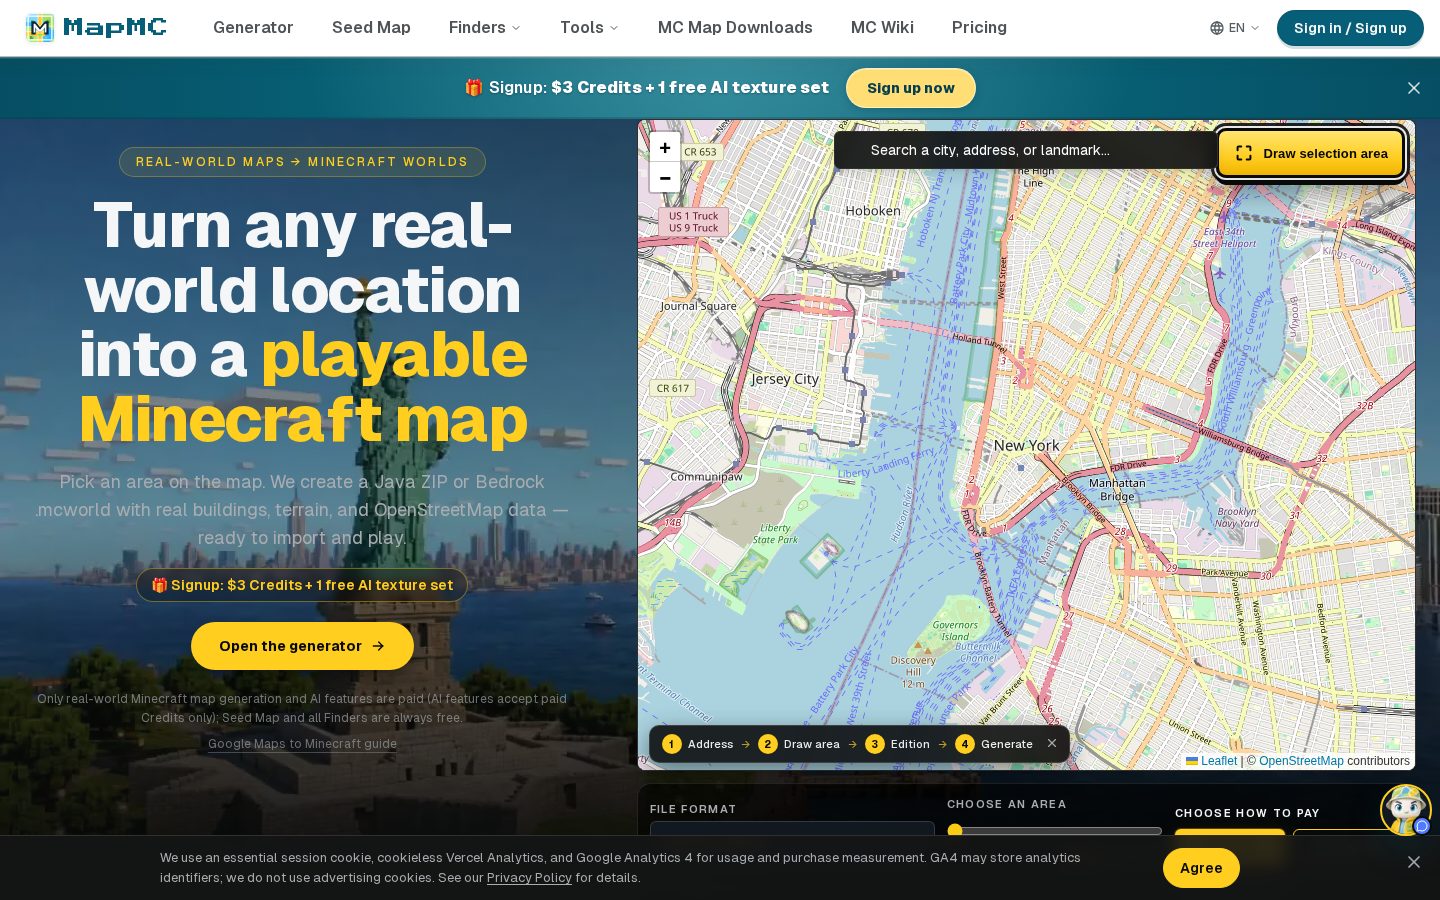Click step 4 Generate indicator
Image resolution: width=1440 pixels, height=900 pixels.
[994, 744]
